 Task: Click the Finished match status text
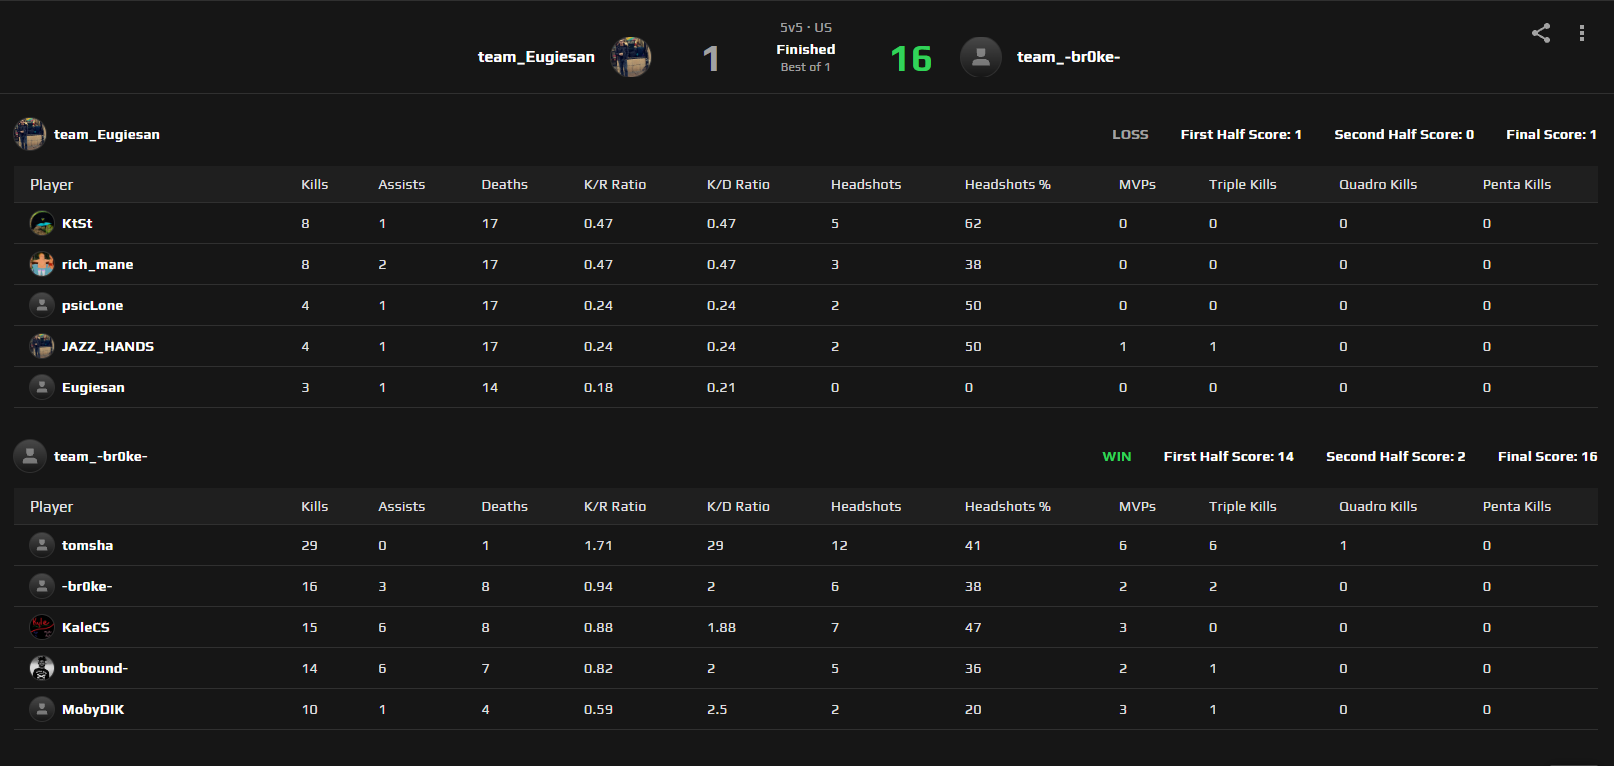click(806, 49)
